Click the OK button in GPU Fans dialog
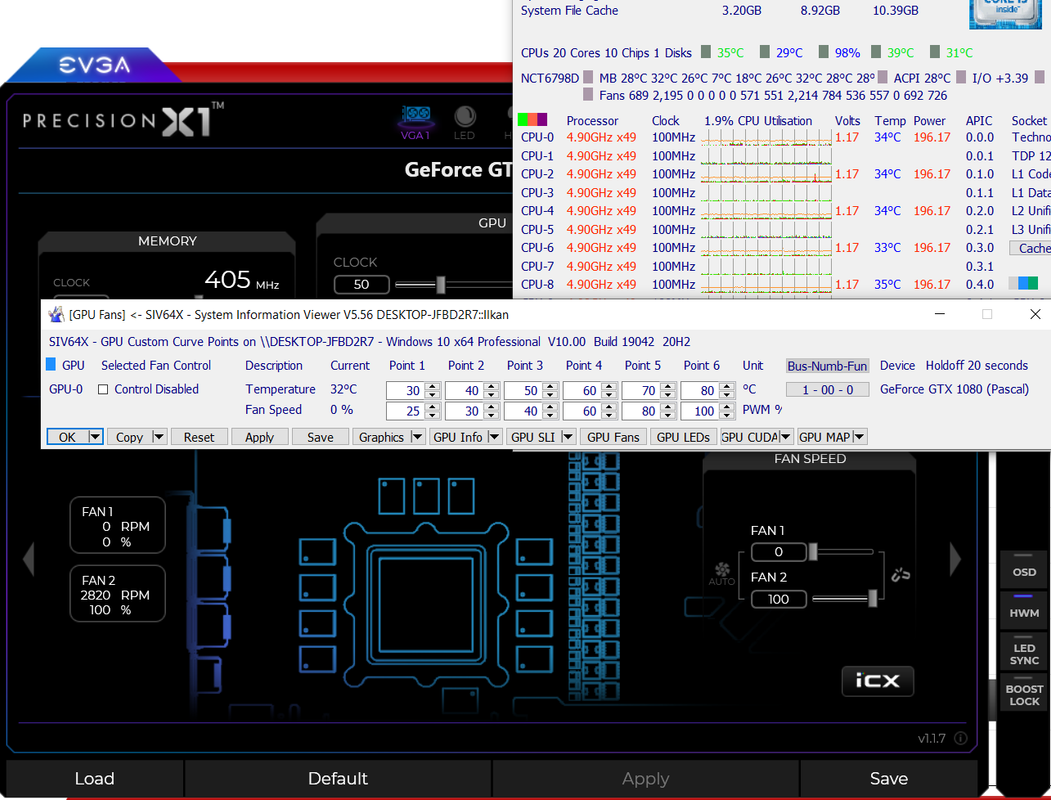 [x=67, y=437]
